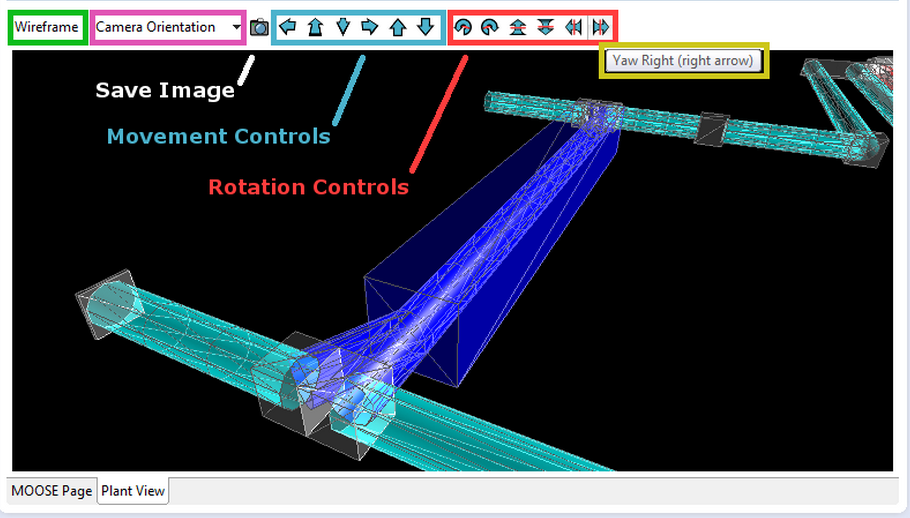Yaw the camera right
The height and width of the screenshot is (518, 910).
600,27
